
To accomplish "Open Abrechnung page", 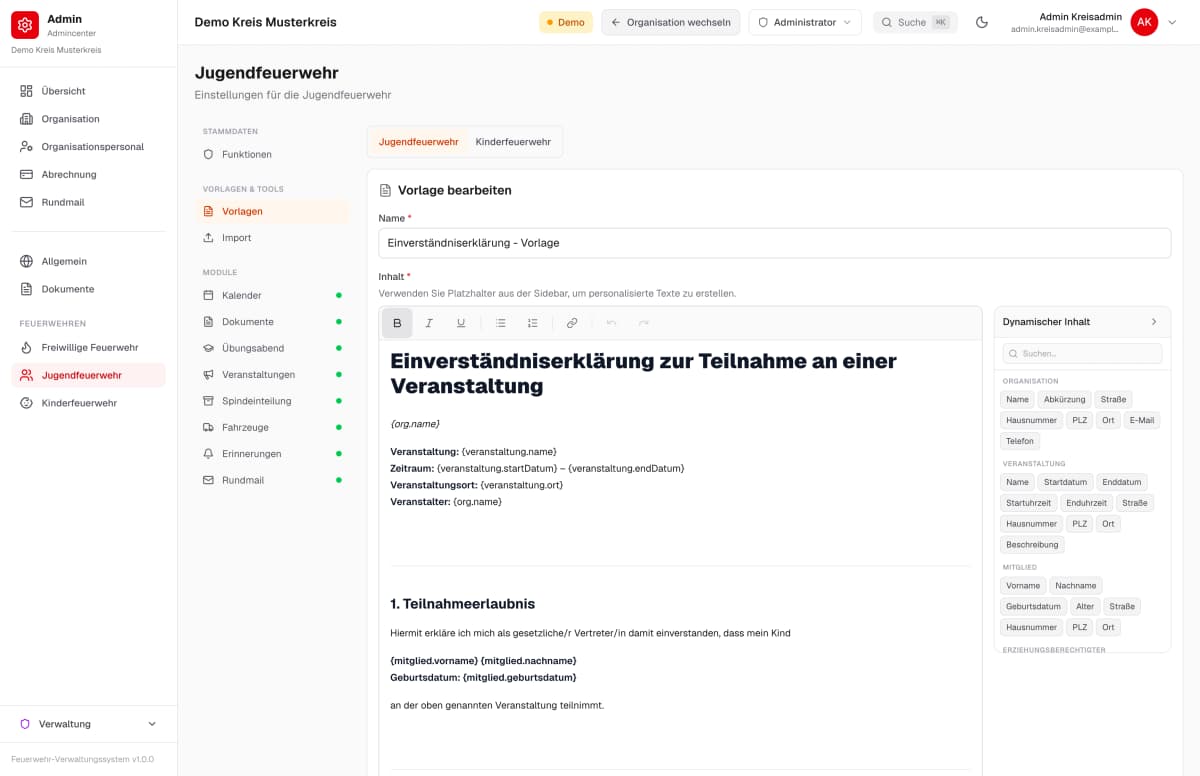I will pyautogui.click(x=88, y=174).
